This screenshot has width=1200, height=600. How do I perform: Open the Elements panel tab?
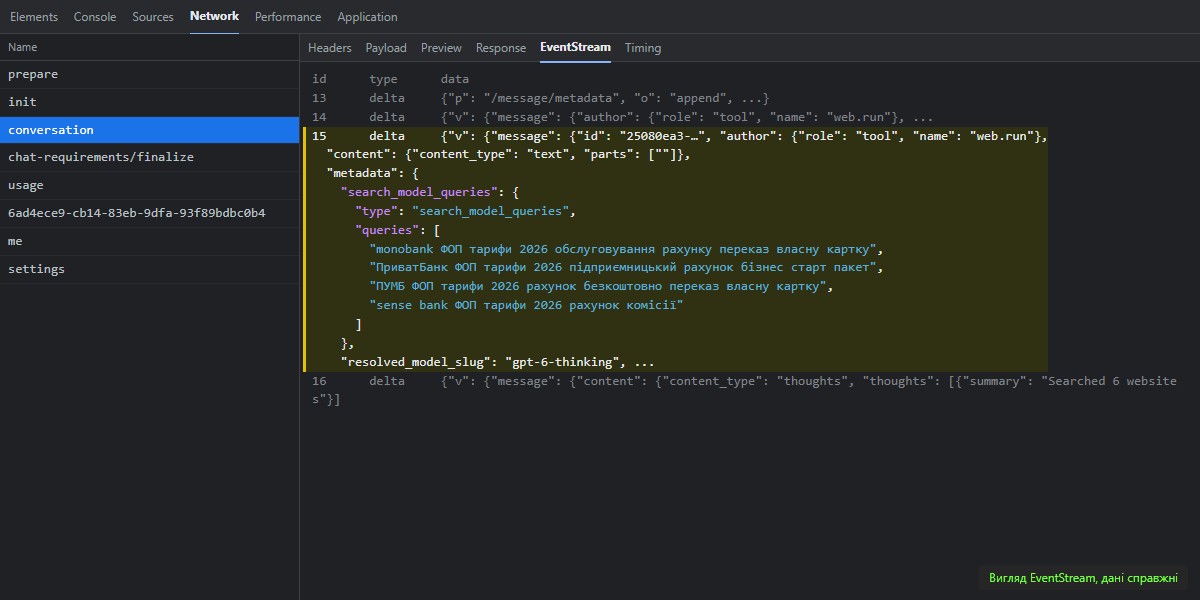(34, 17)
